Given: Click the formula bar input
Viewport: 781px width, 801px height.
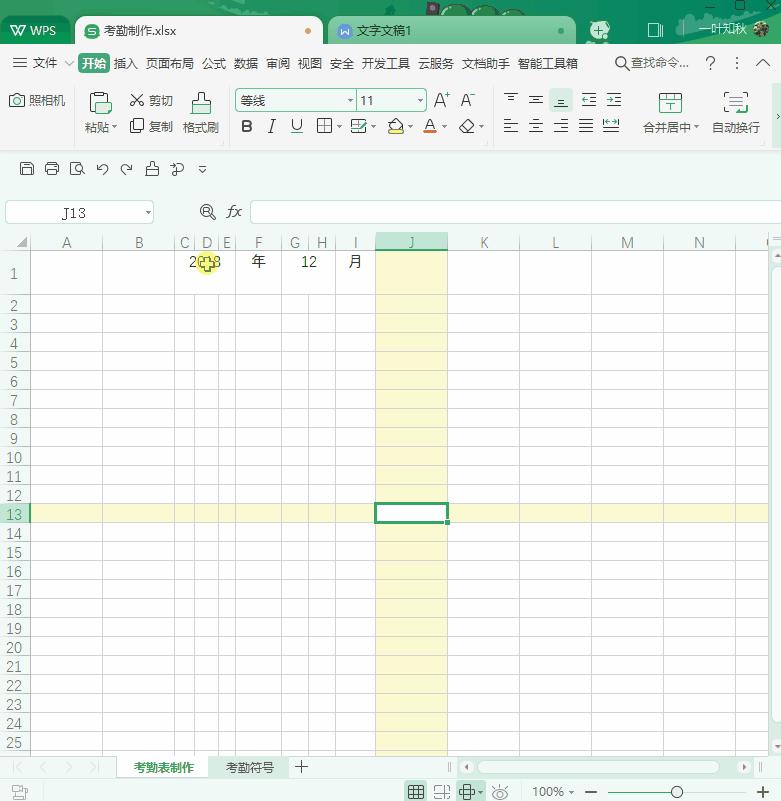Looking at the screenshot, I should click(x=515, y=212).
